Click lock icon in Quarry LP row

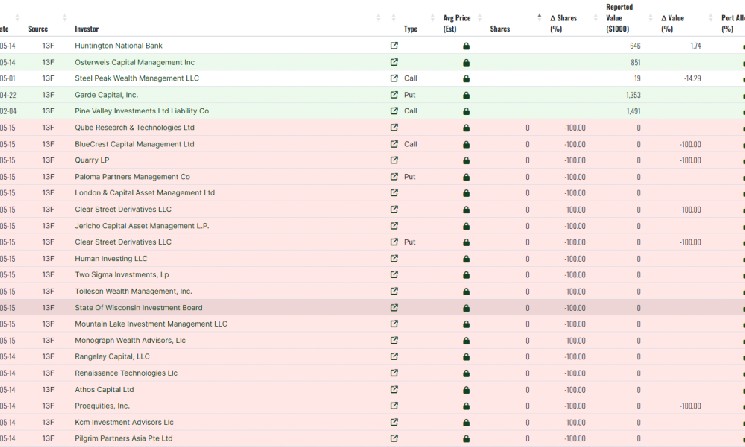tap(467, 161)
